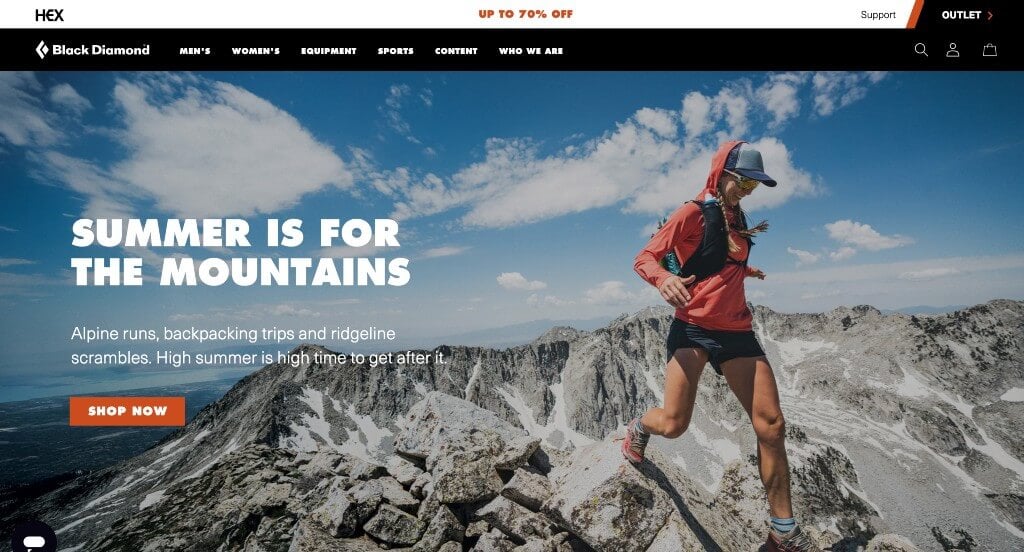Click the Summer Is For The Mountains headline
1024x552 pixels.
(x=241, y=252)
